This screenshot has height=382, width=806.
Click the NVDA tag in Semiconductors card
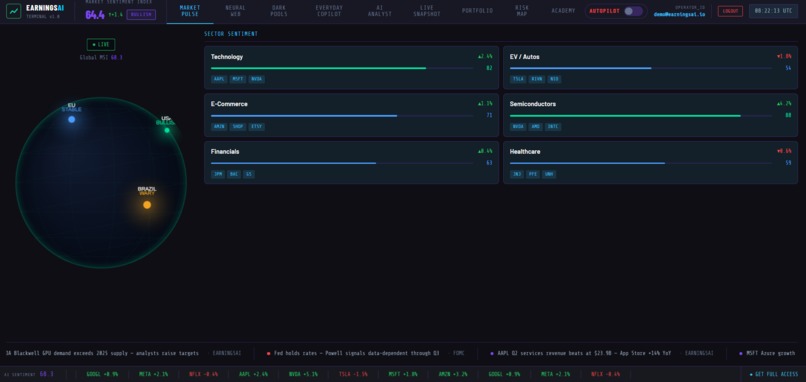click(x=518, y=126)
